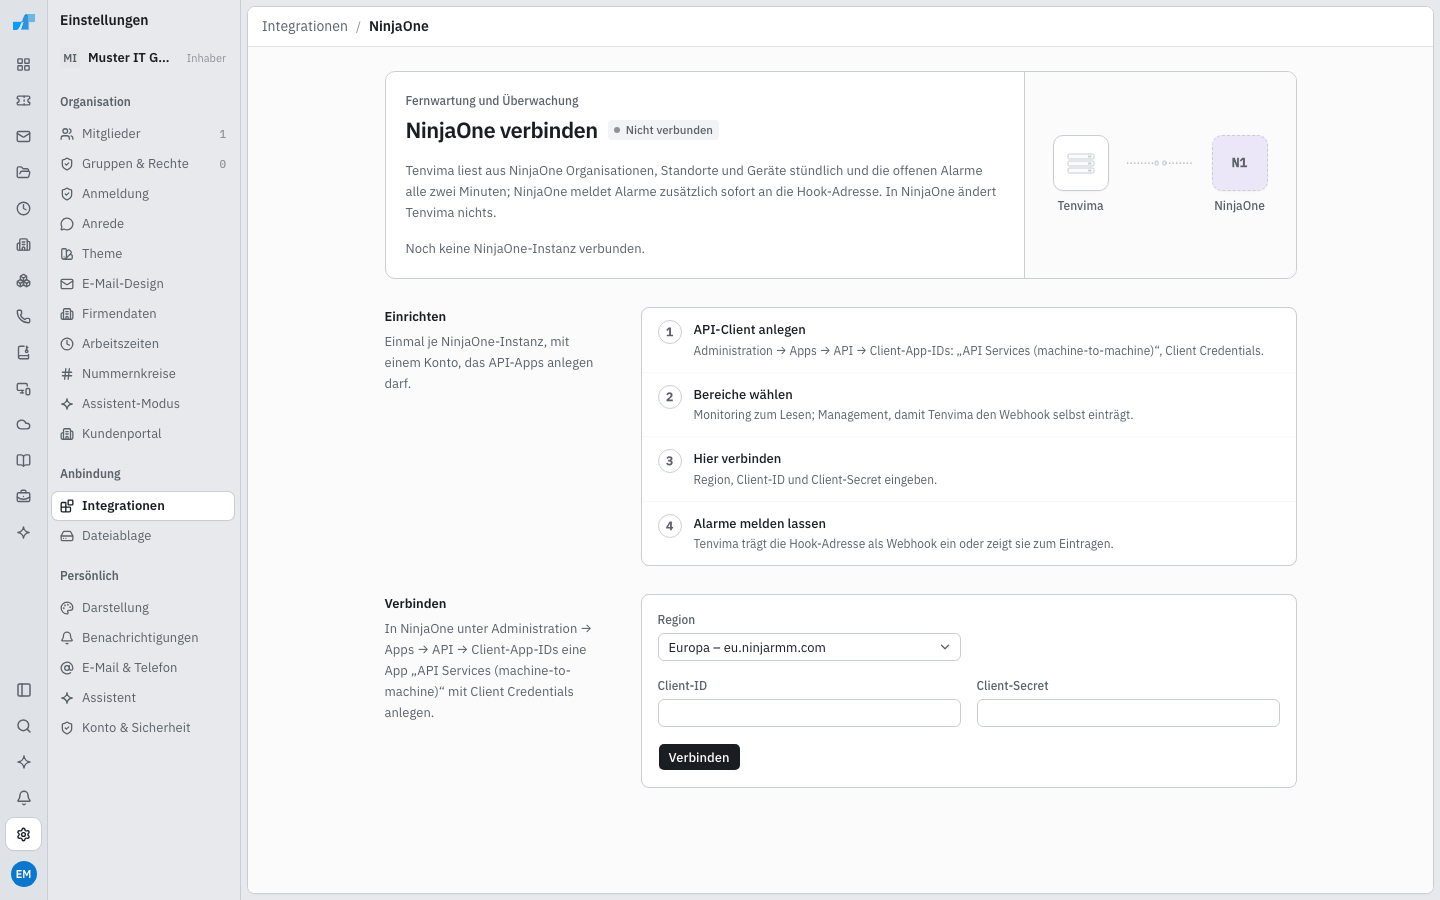Image resolution: width=1440 pixels, height=900 pixels.
Task: Open the building companies icon in the rail
Action: tap(24, 245)
